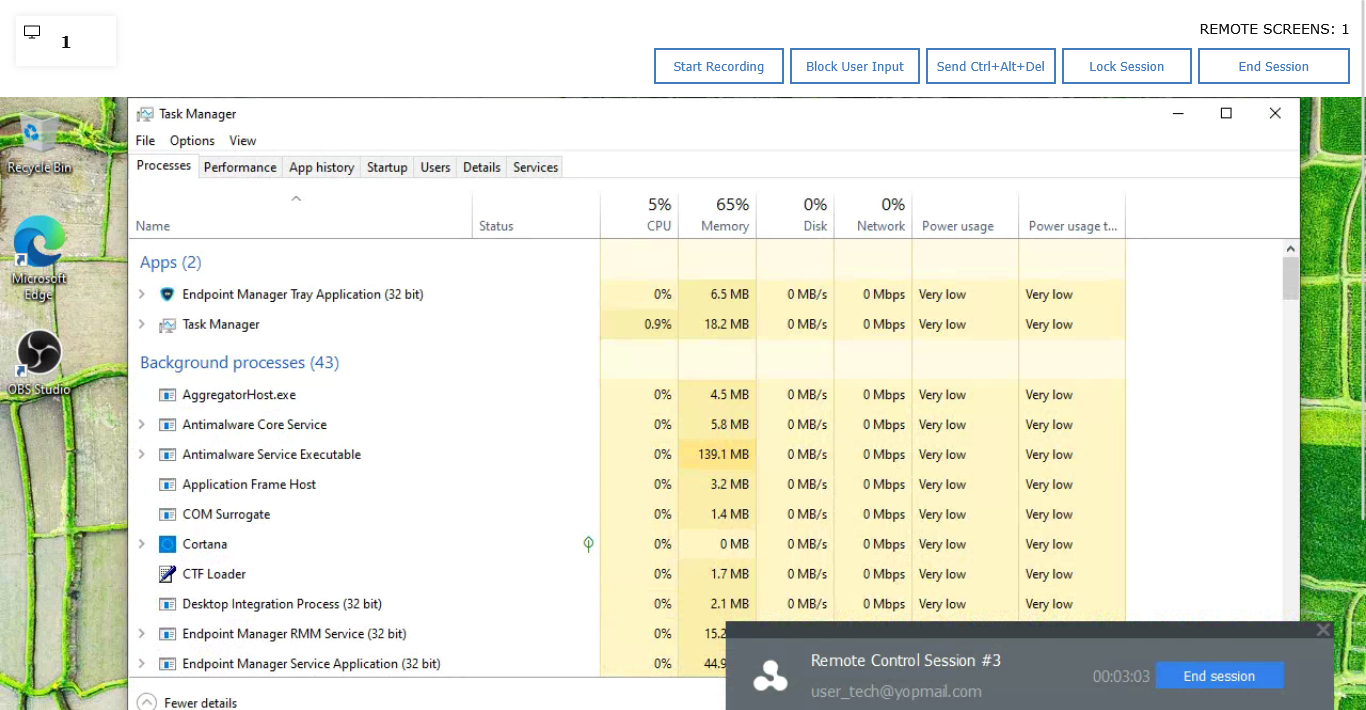The height and width of the screenshot is (710, 1366).
Task: Collapse Task Manager using Fewer details
Action: click(x=187, y=702)
